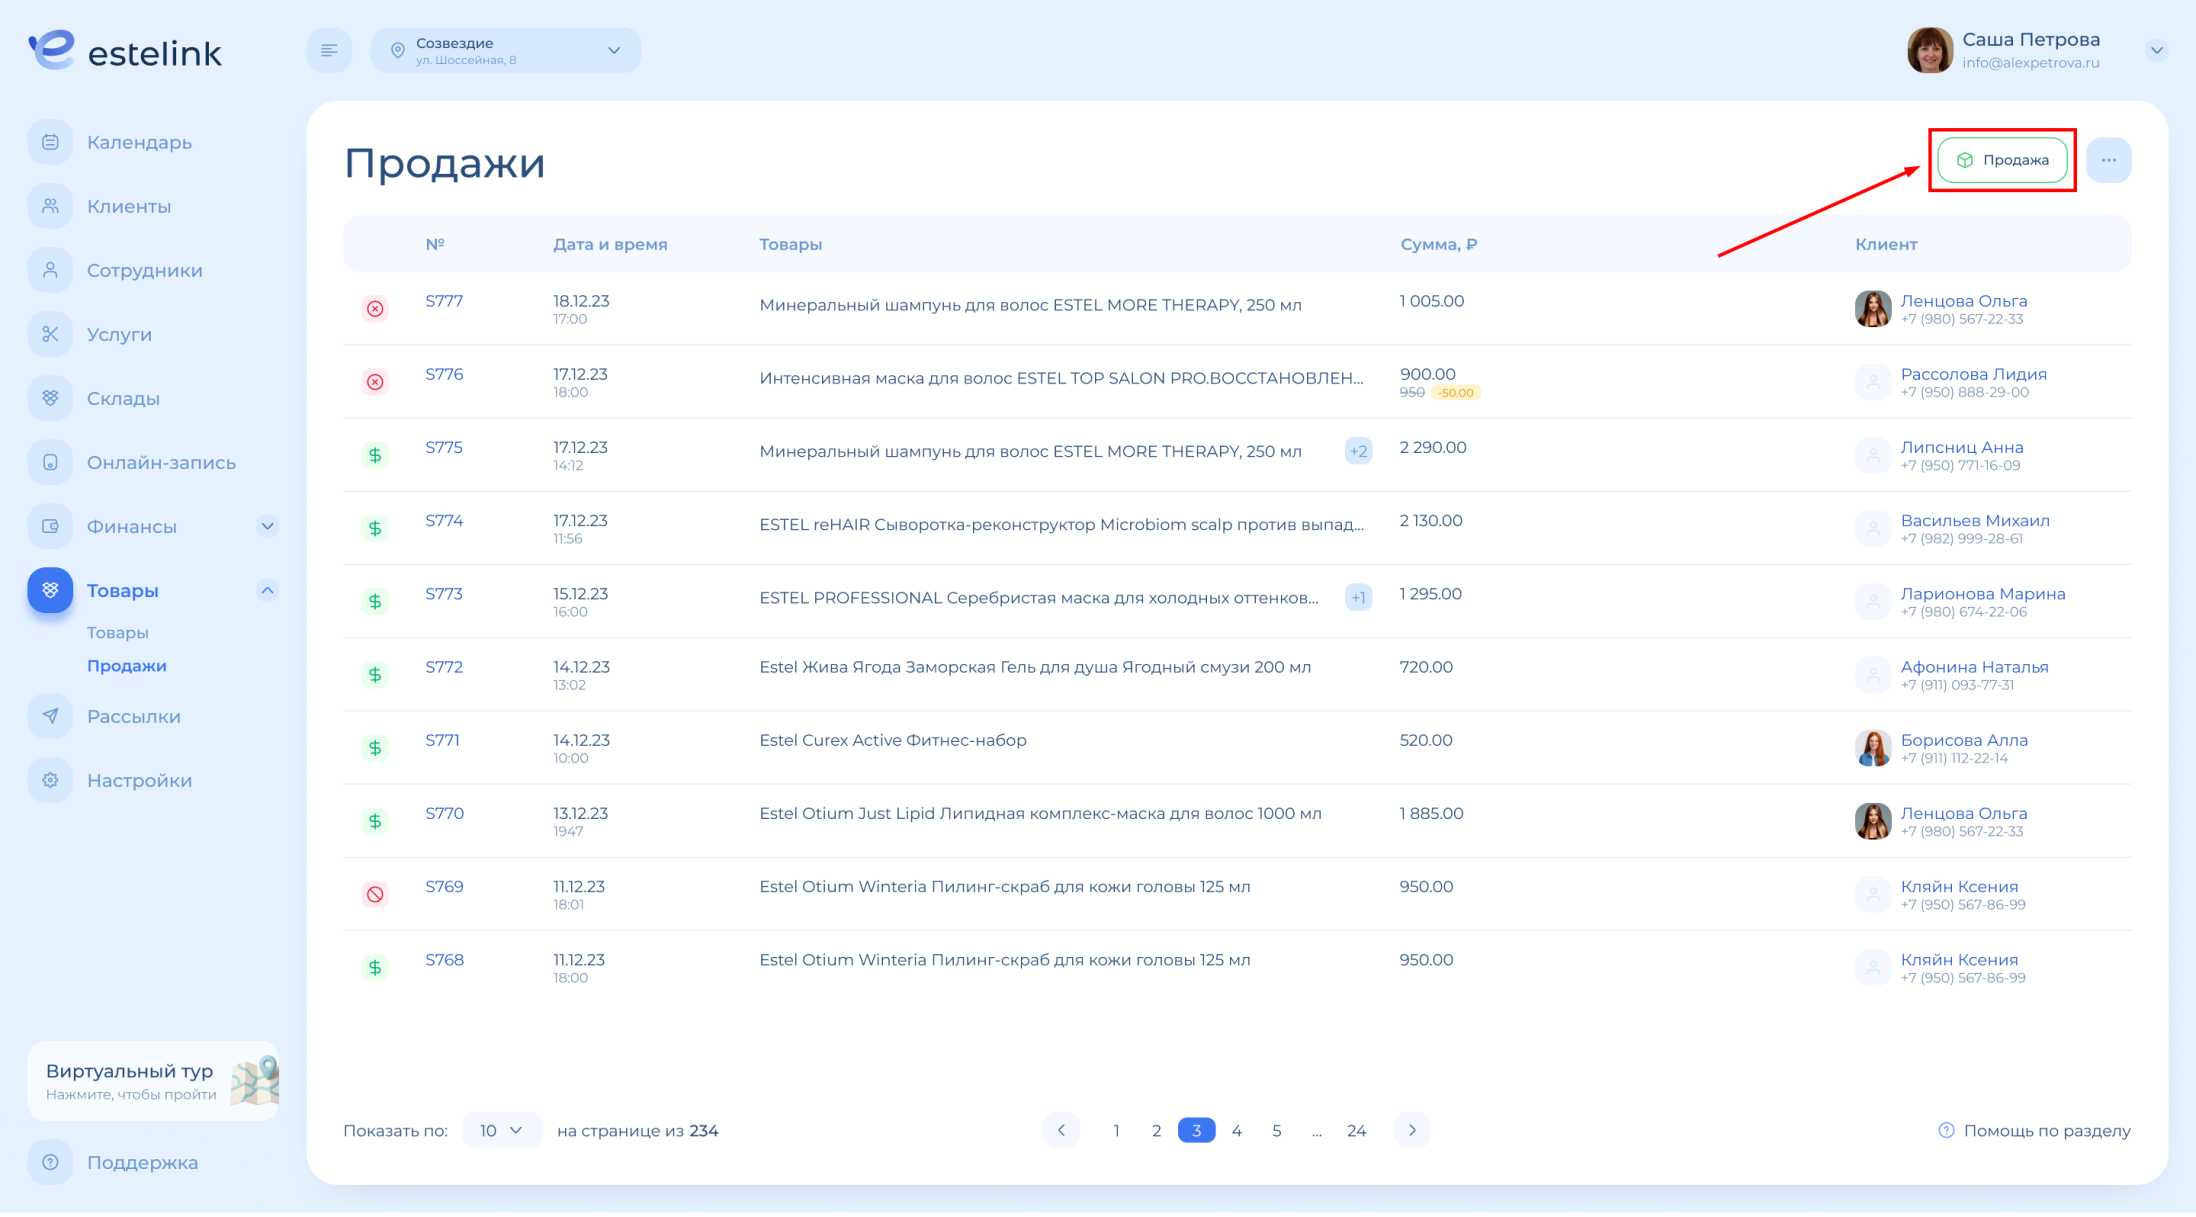This screenshot has width=2196, height=1217.
Task: Open Календарь menu item
Action: pos(139,142)
